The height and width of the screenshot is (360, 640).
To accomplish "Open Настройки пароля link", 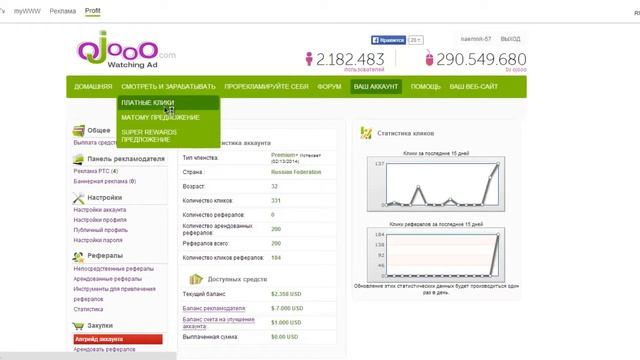I will [98, 240].
